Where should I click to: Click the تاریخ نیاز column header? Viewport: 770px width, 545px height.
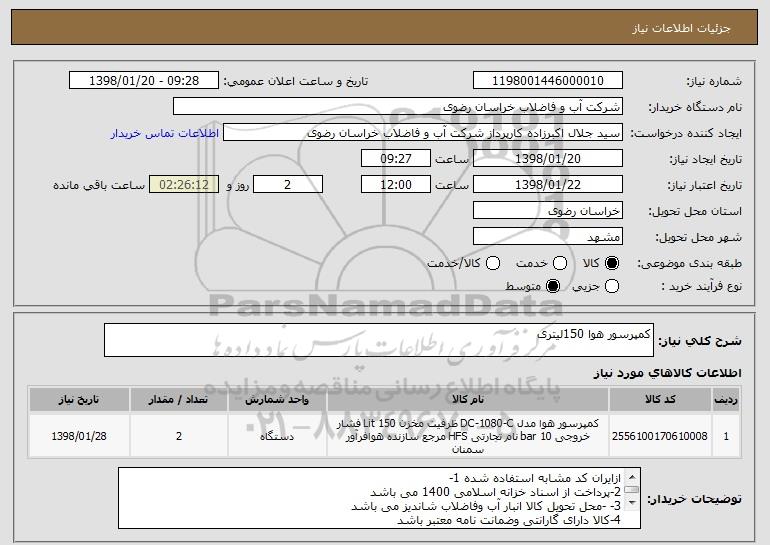[79, 400]
